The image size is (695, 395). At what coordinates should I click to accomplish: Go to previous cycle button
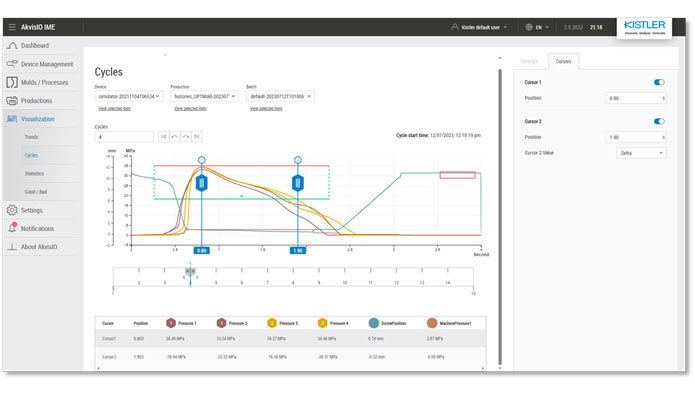175,137
